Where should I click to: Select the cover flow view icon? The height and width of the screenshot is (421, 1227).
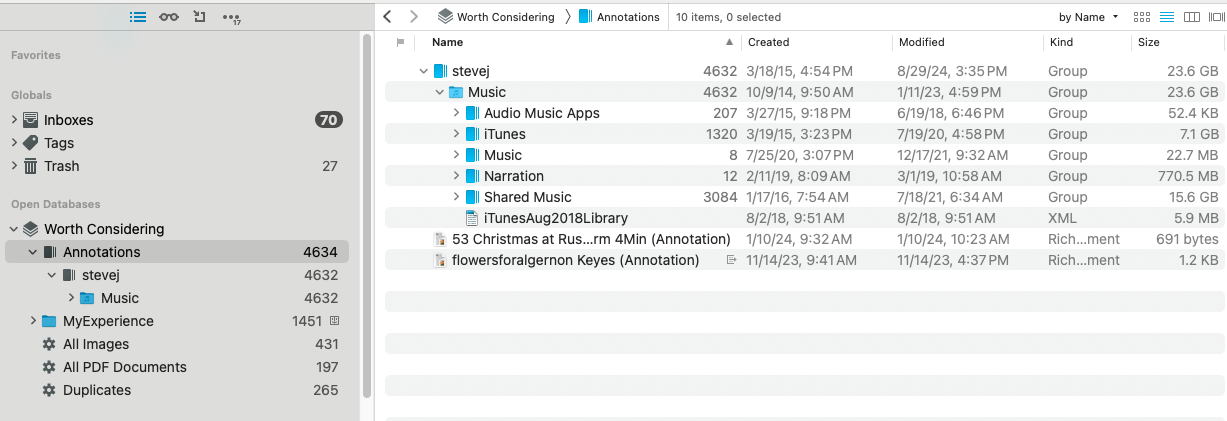click(1215, 17)
